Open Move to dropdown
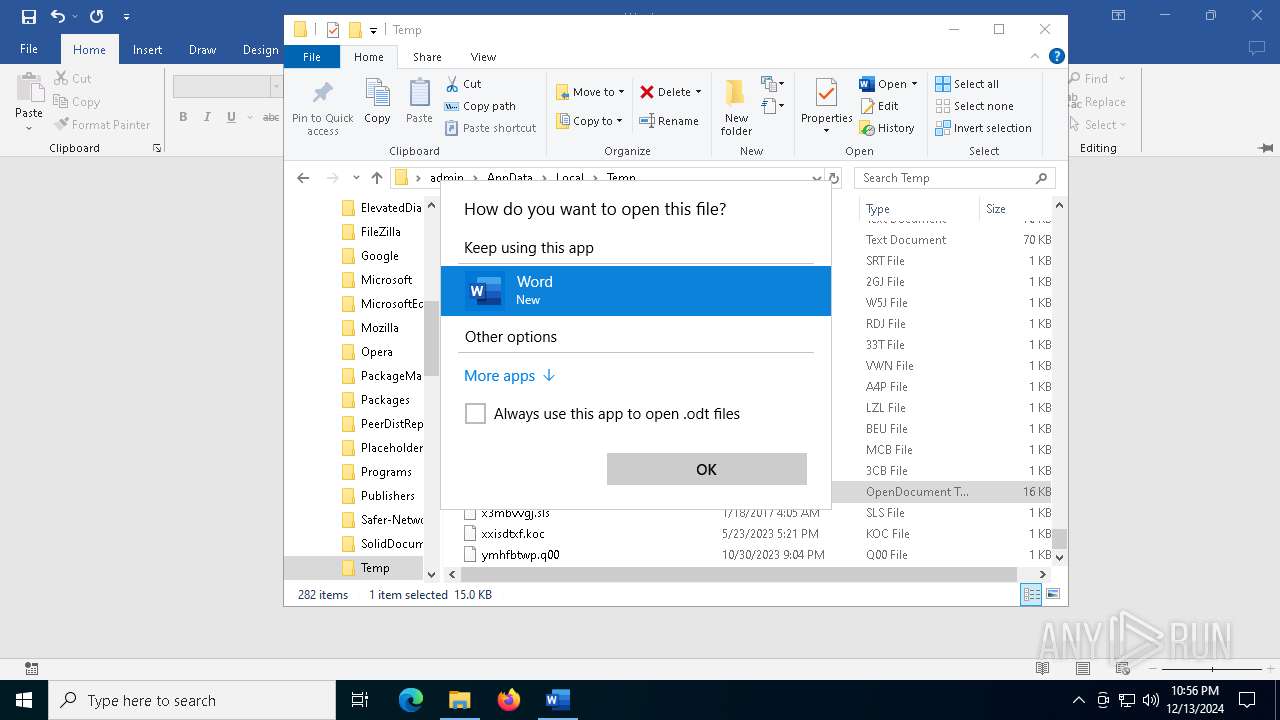This screenshot has height=720, width=1280. click(590, 92)
